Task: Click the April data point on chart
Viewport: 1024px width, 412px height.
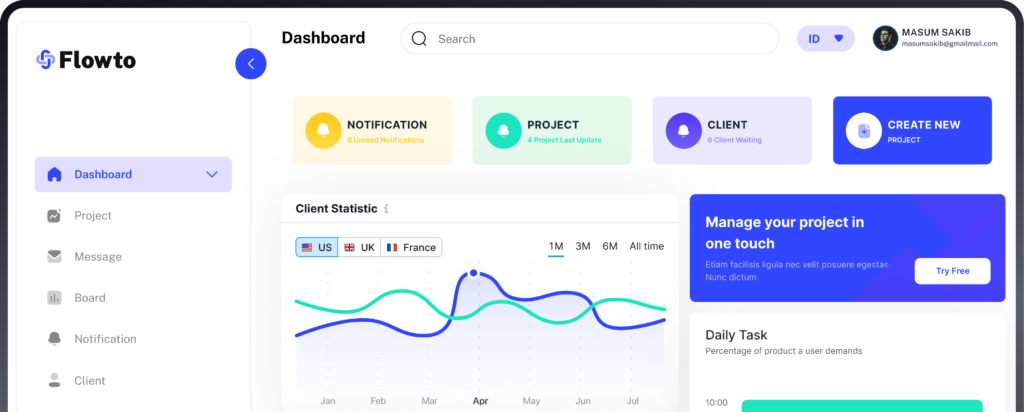Action: [473, 273]
